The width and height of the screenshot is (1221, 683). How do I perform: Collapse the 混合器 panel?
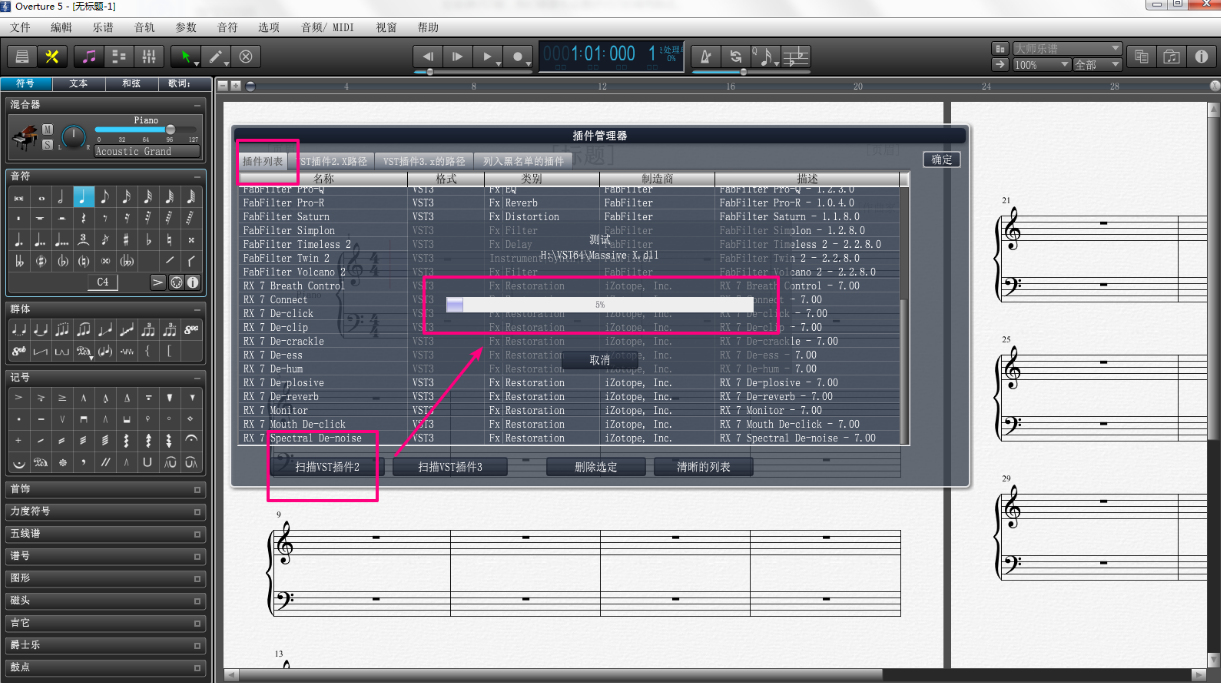pos(198,104)
